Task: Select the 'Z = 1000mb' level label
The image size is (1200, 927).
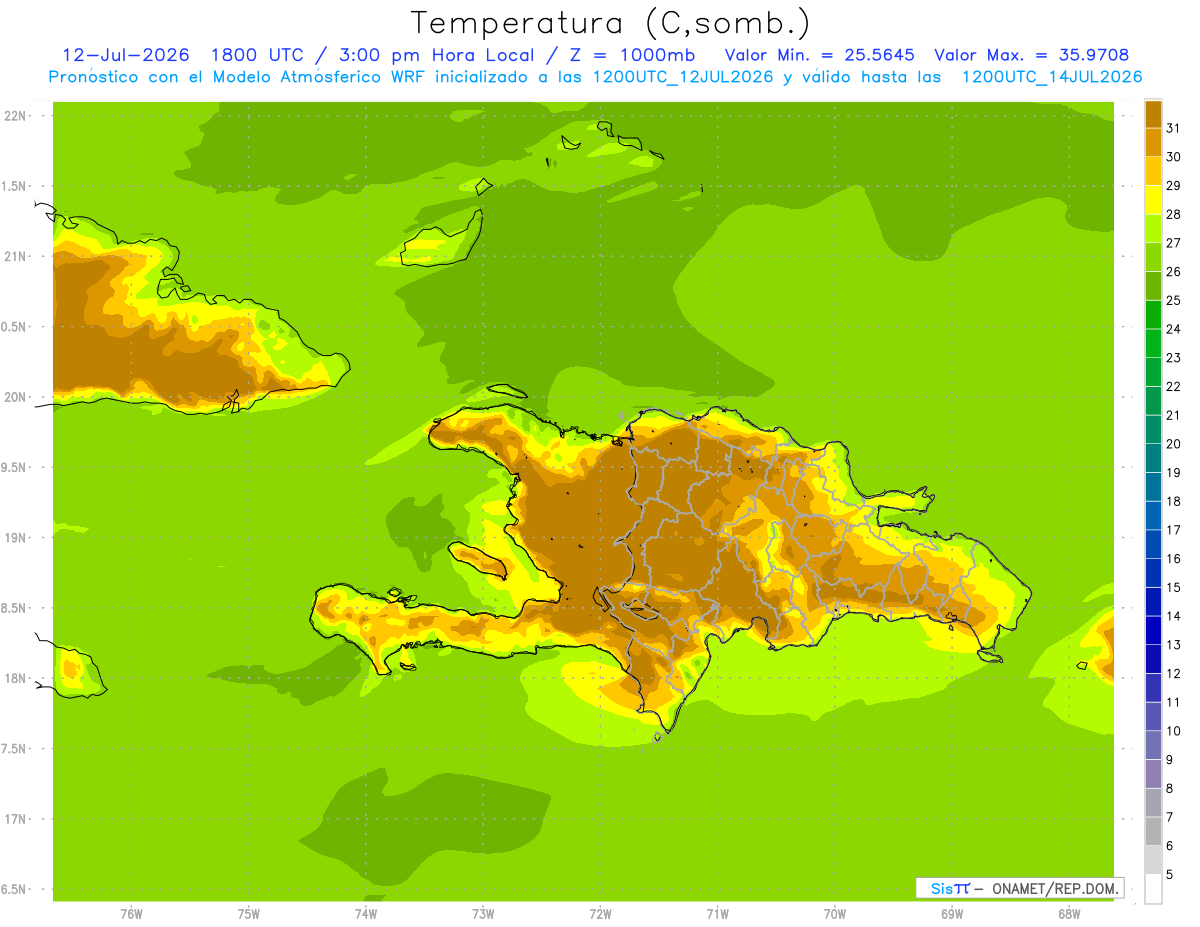Action: 629,55
